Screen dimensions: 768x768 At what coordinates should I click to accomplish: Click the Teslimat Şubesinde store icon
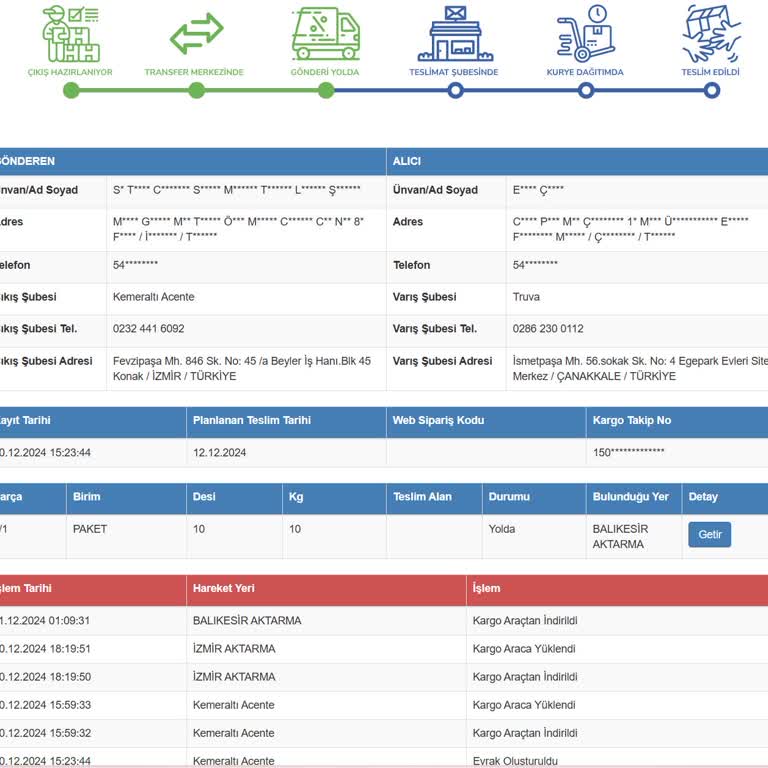click(x=455, y=34)
